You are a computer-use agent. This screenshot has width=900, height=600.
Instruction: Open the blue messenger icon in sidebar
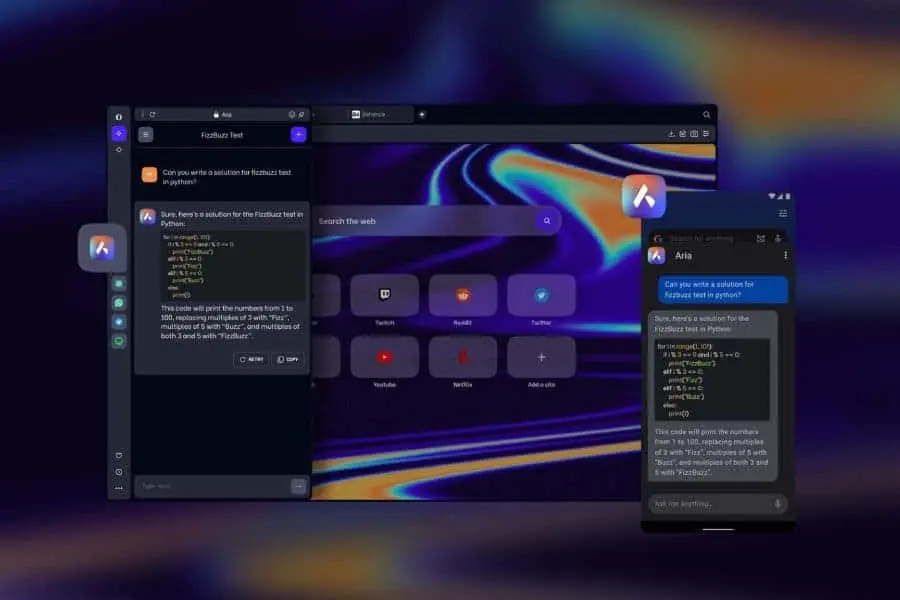[119, 322]
